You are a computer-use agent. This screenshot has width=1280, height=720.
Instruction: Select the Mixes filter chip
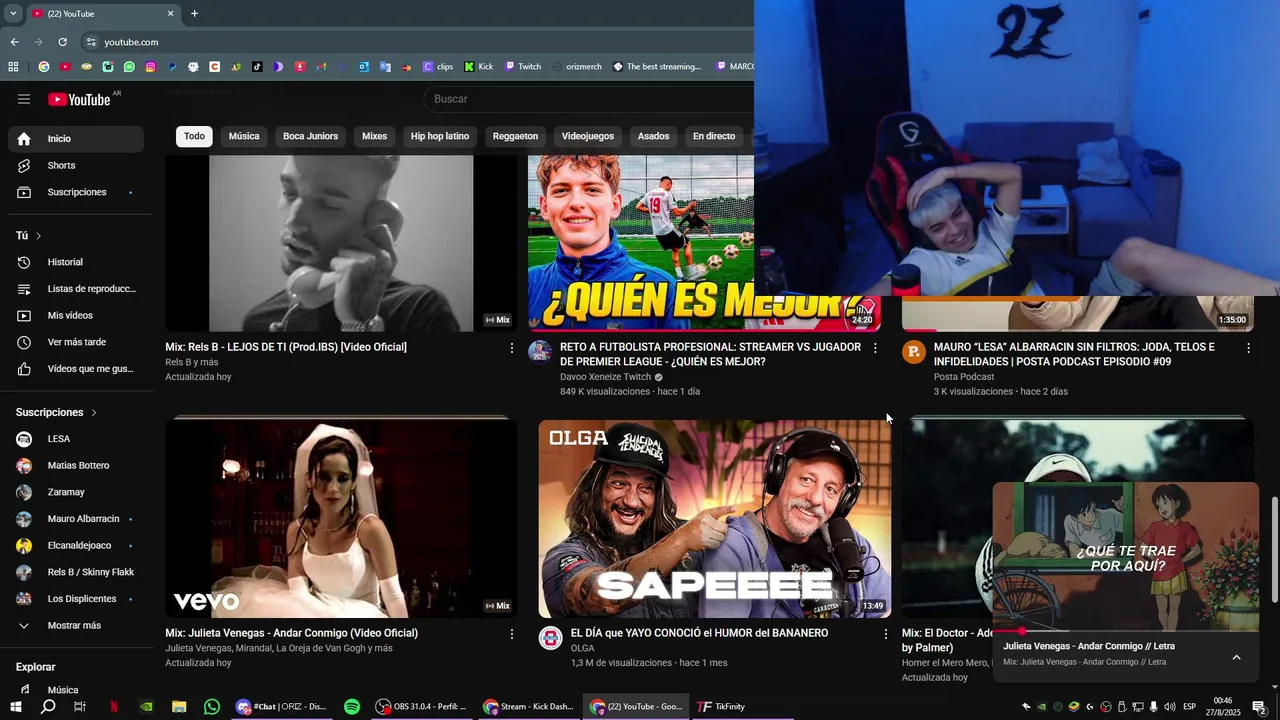point(374,136)
